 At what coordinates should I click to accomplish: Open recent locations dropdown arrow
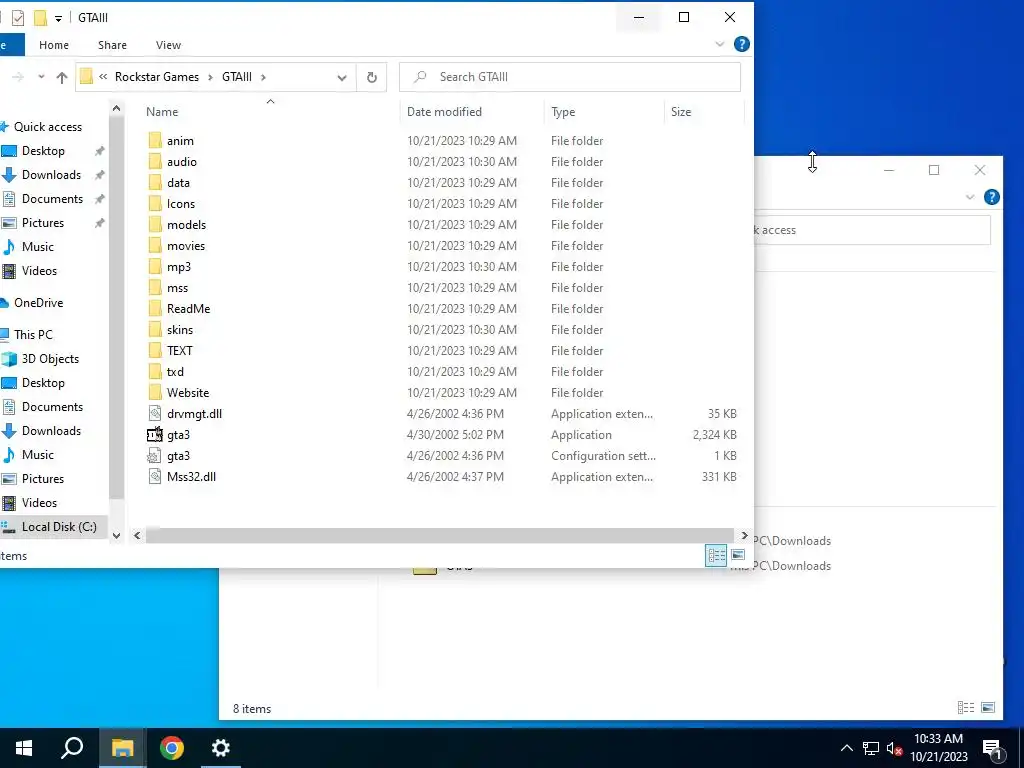point(40,77)
